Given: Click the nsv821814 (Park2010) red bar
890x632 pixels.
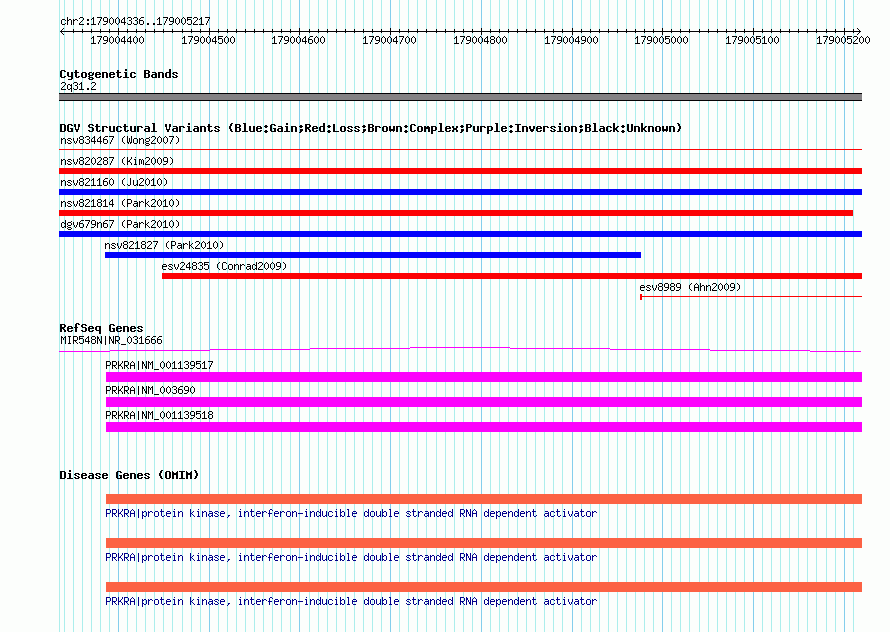Looking at the screenshot, I should tap(456, 213).
